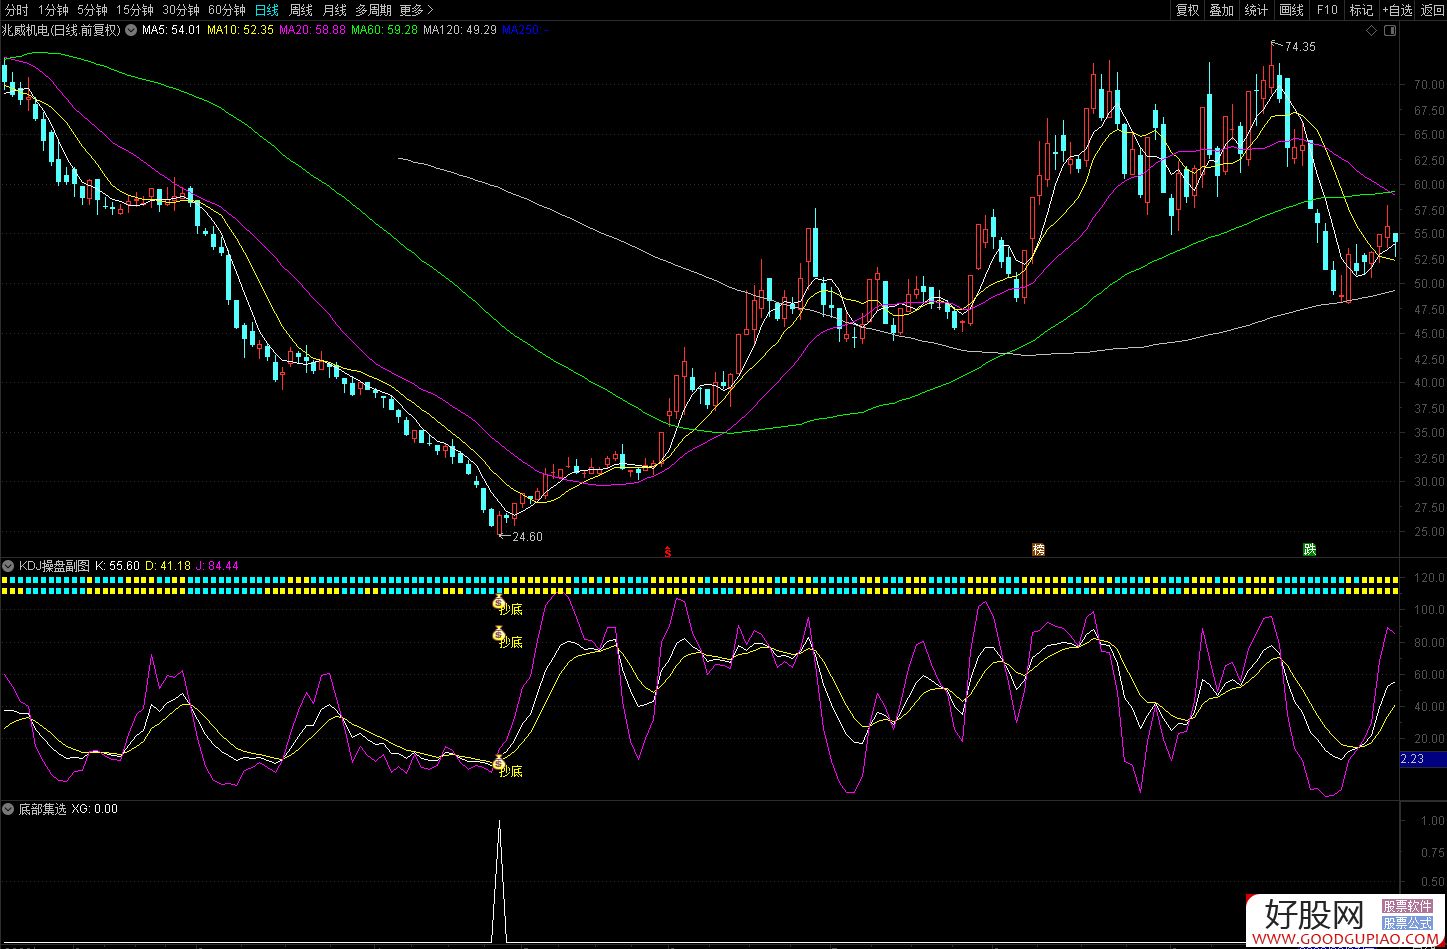Click the 74.35 high price marker
Screen dimensions: 1447x949
(x=1300, y=46)
